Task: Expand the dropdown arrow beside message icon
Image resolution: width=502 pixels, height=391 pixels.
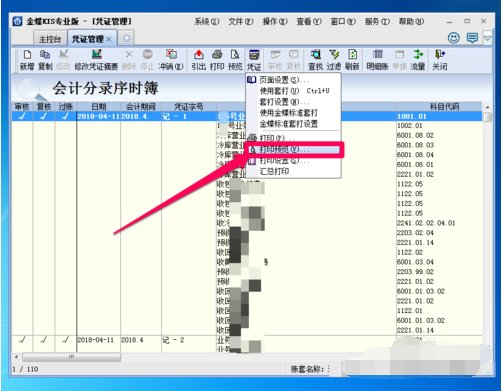Action: (487, 38)
